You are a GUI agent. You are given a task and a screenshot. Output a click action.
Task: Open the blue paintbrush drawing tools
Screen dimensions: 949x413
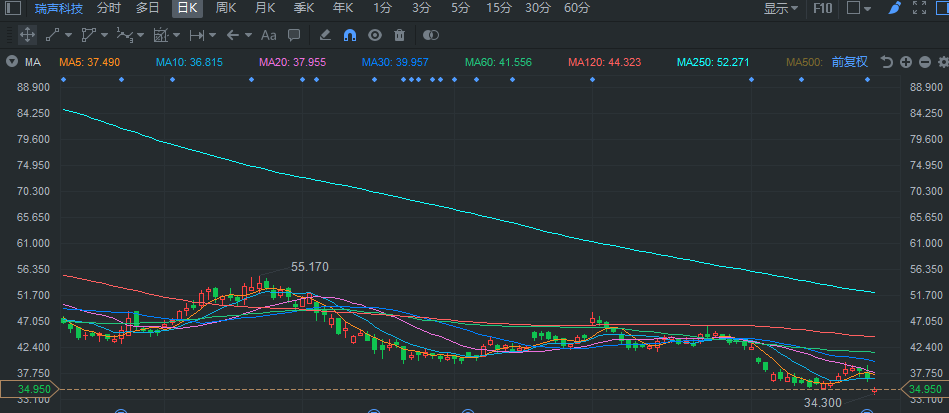(895, 8)
